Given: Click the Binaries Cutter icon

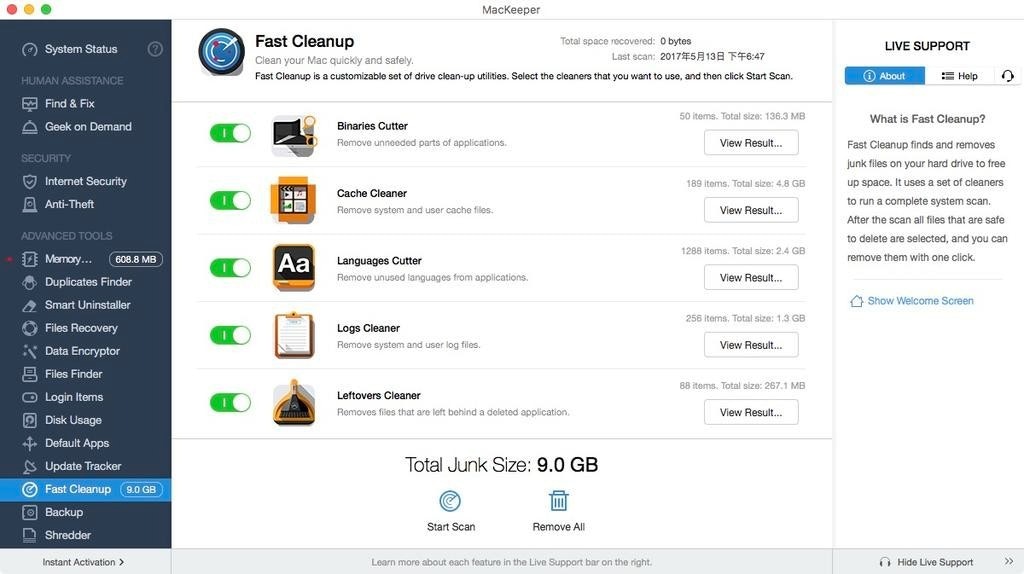Looking at the screenshot, I should pyautogui.click(x=294, y=135).
